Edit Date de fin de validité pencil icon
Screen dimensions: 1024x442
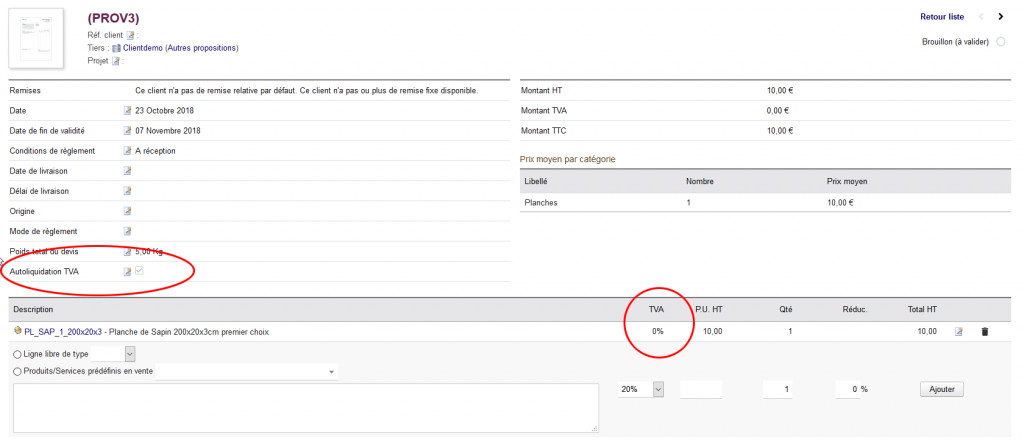coord(127,131)
